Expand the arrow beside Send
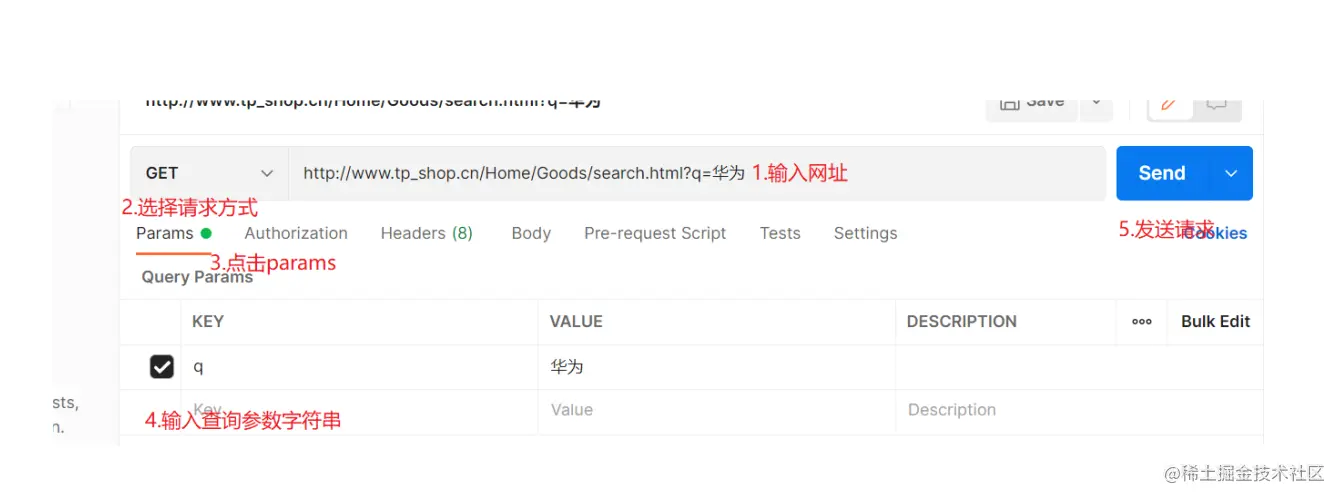The height and width of the screenshot is (500, 1341). pyautogui.click(x=1231, y=173)
